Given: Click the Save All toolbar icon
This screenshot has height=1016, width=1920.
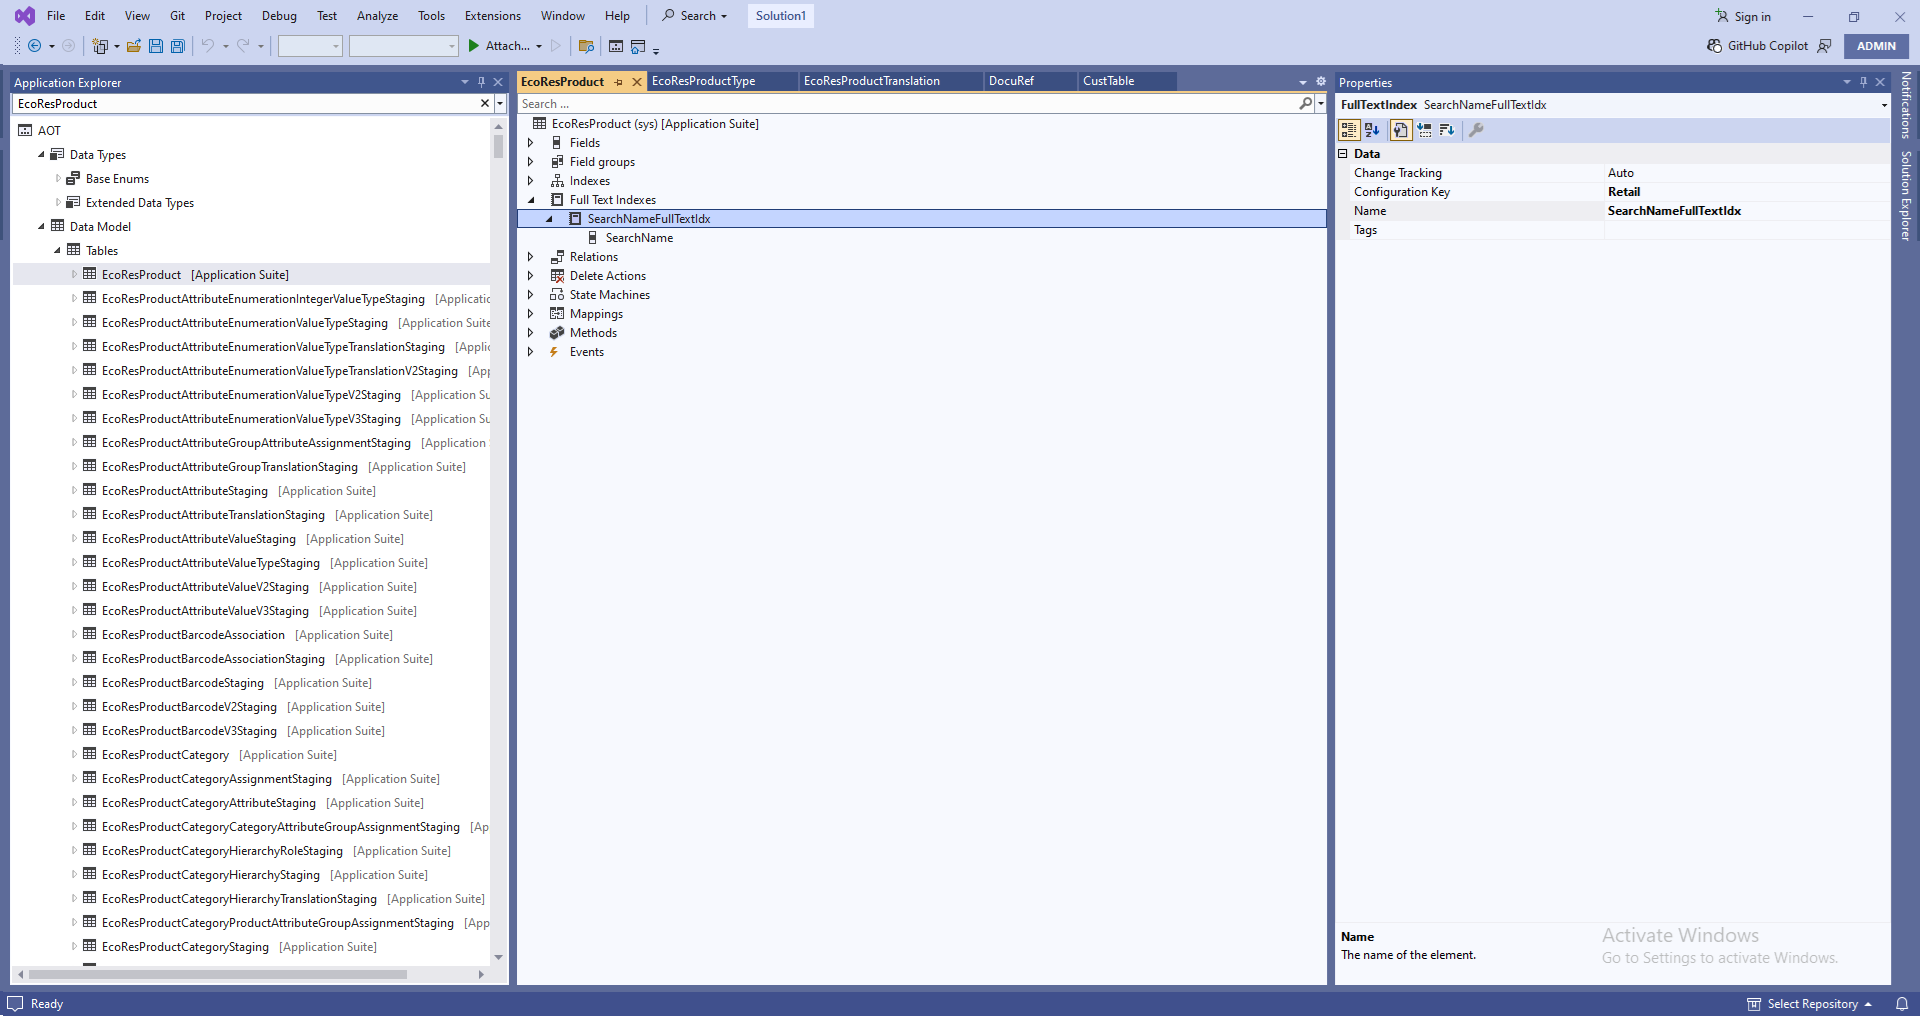Looking at the screenshot, I should pos(177,46).
